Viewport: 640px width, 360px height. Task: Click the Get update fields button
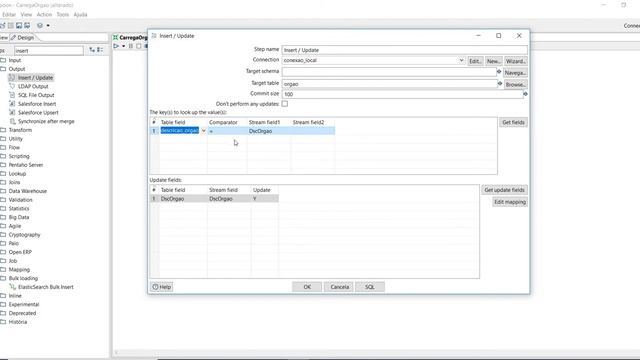click(x=504, y=190)
